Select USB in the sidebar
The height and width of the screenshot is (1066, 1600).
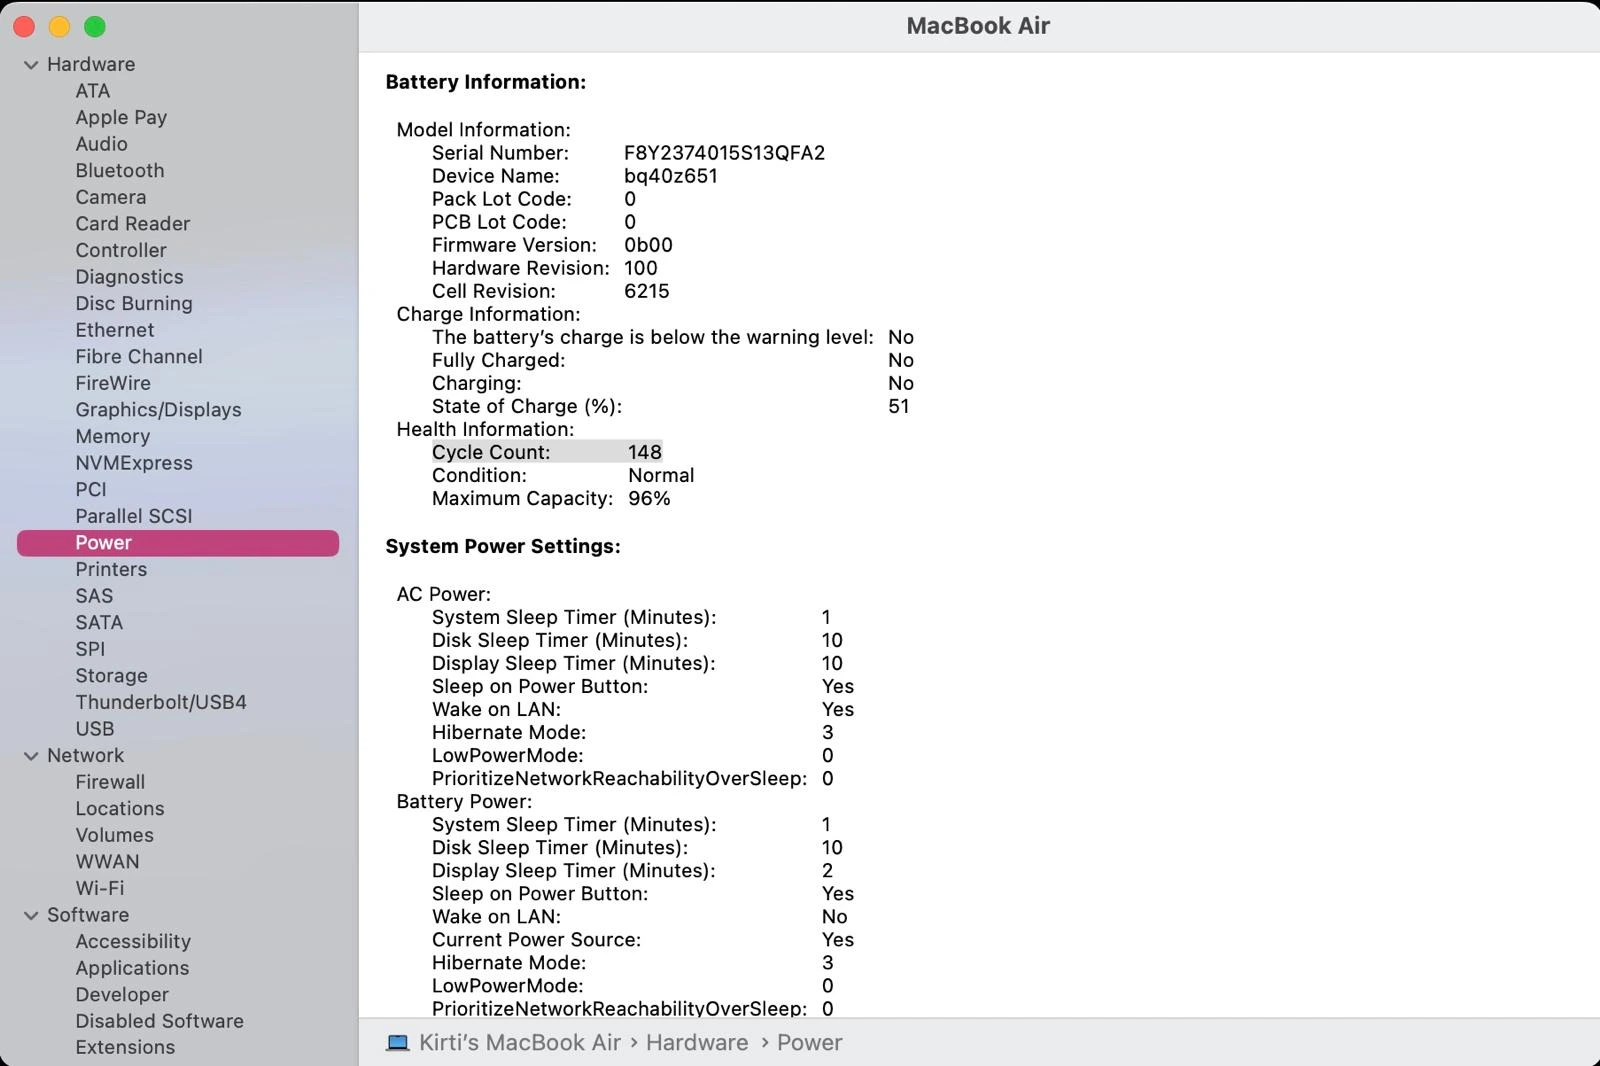(95, 729)
